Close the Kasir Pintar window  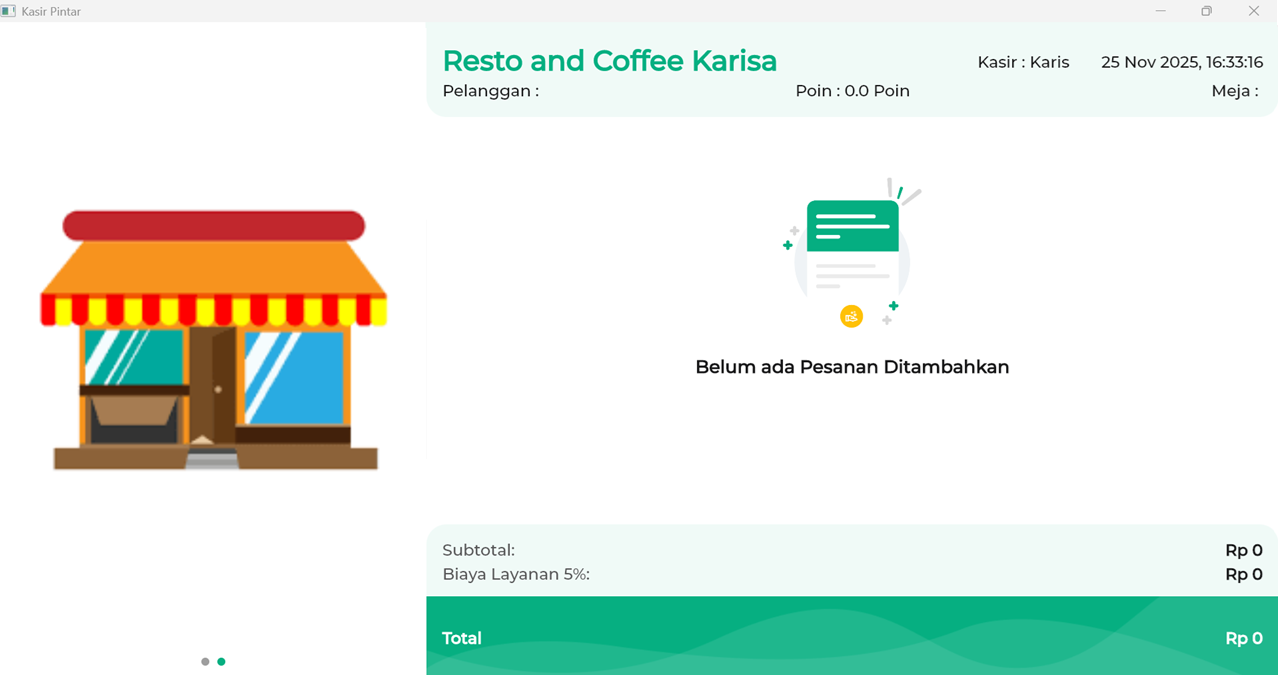coord(1253,11)
